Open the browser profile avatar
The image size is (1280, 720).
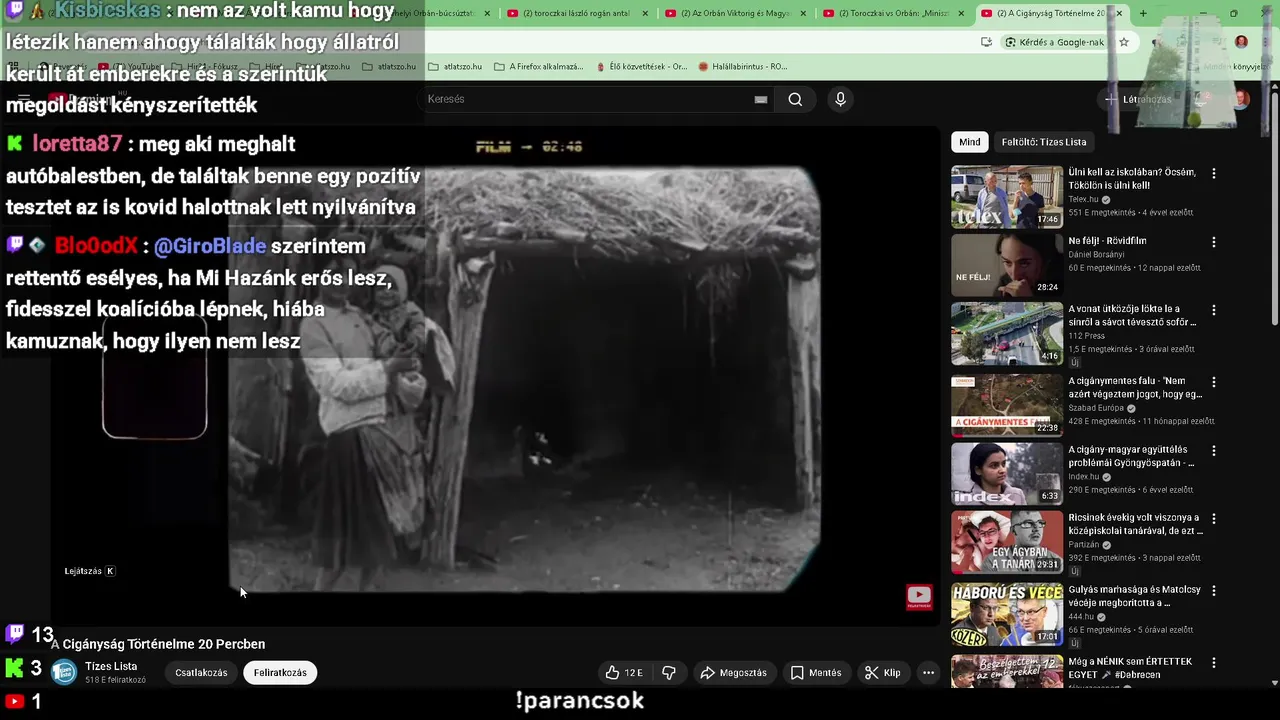click(1241, 42)
